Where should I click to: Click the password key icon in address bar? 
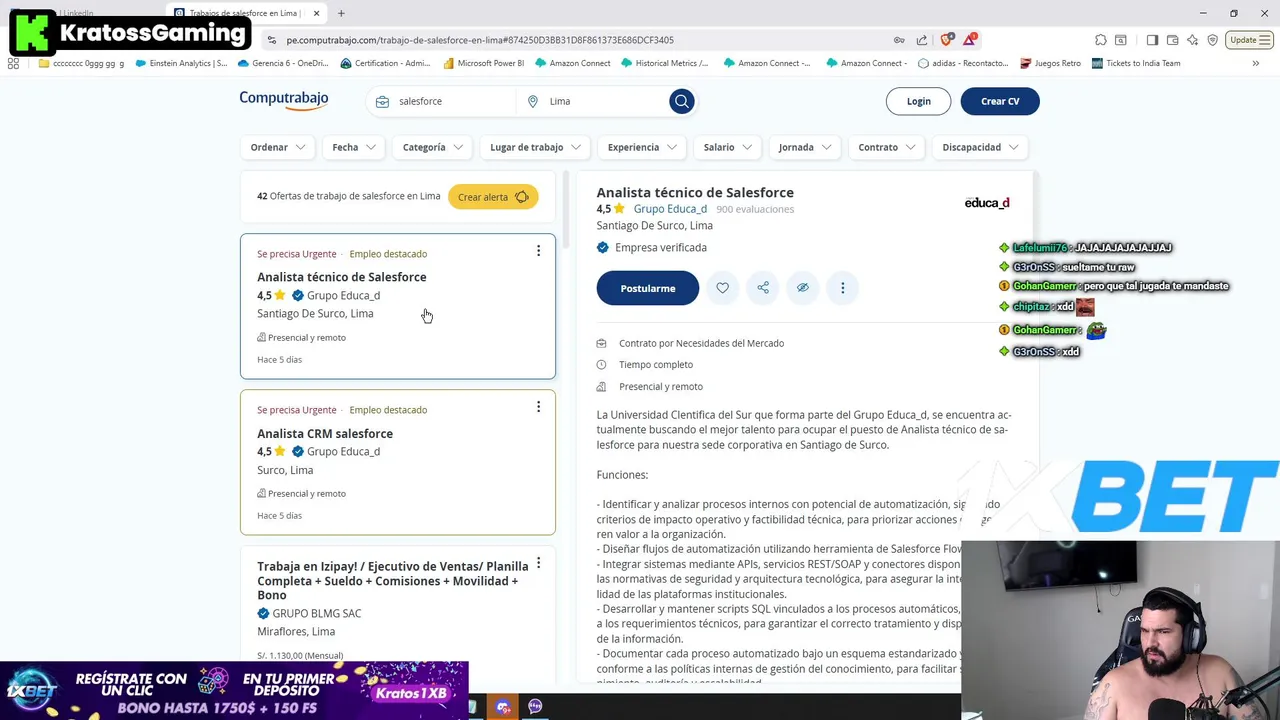[899, 40]
